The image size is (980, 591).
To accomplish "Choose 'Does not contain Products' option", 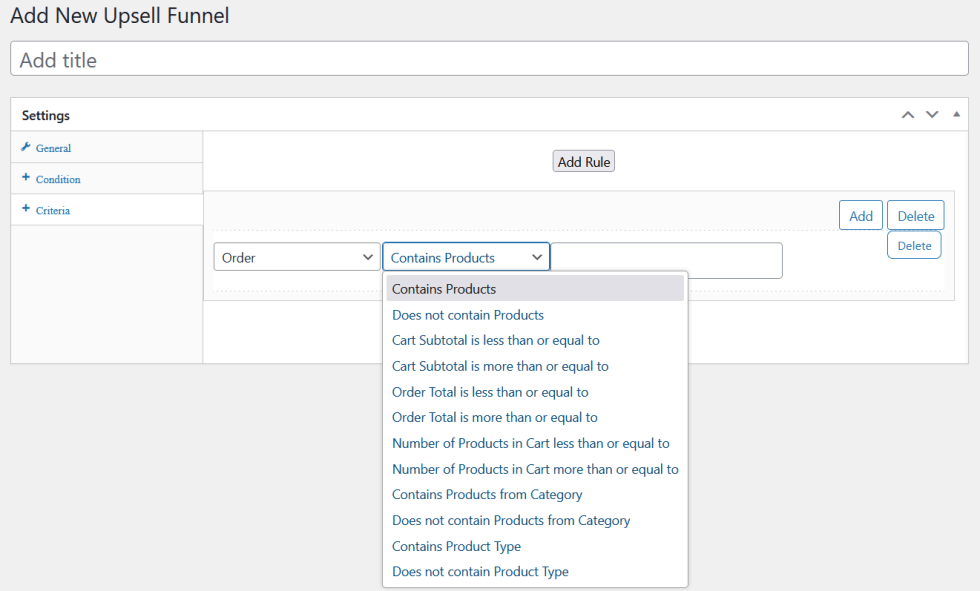I will 468,315.
